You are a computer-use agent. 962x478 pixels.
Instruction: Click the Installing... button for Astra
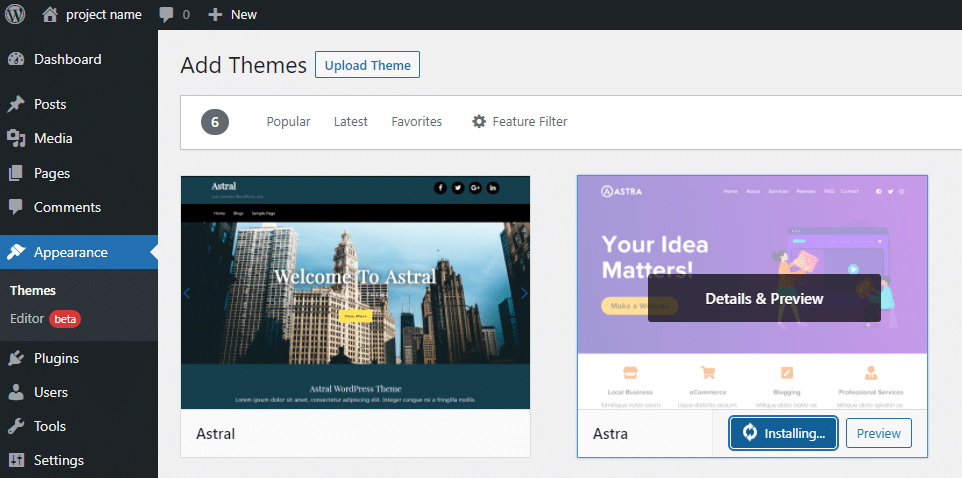[783, 433]
